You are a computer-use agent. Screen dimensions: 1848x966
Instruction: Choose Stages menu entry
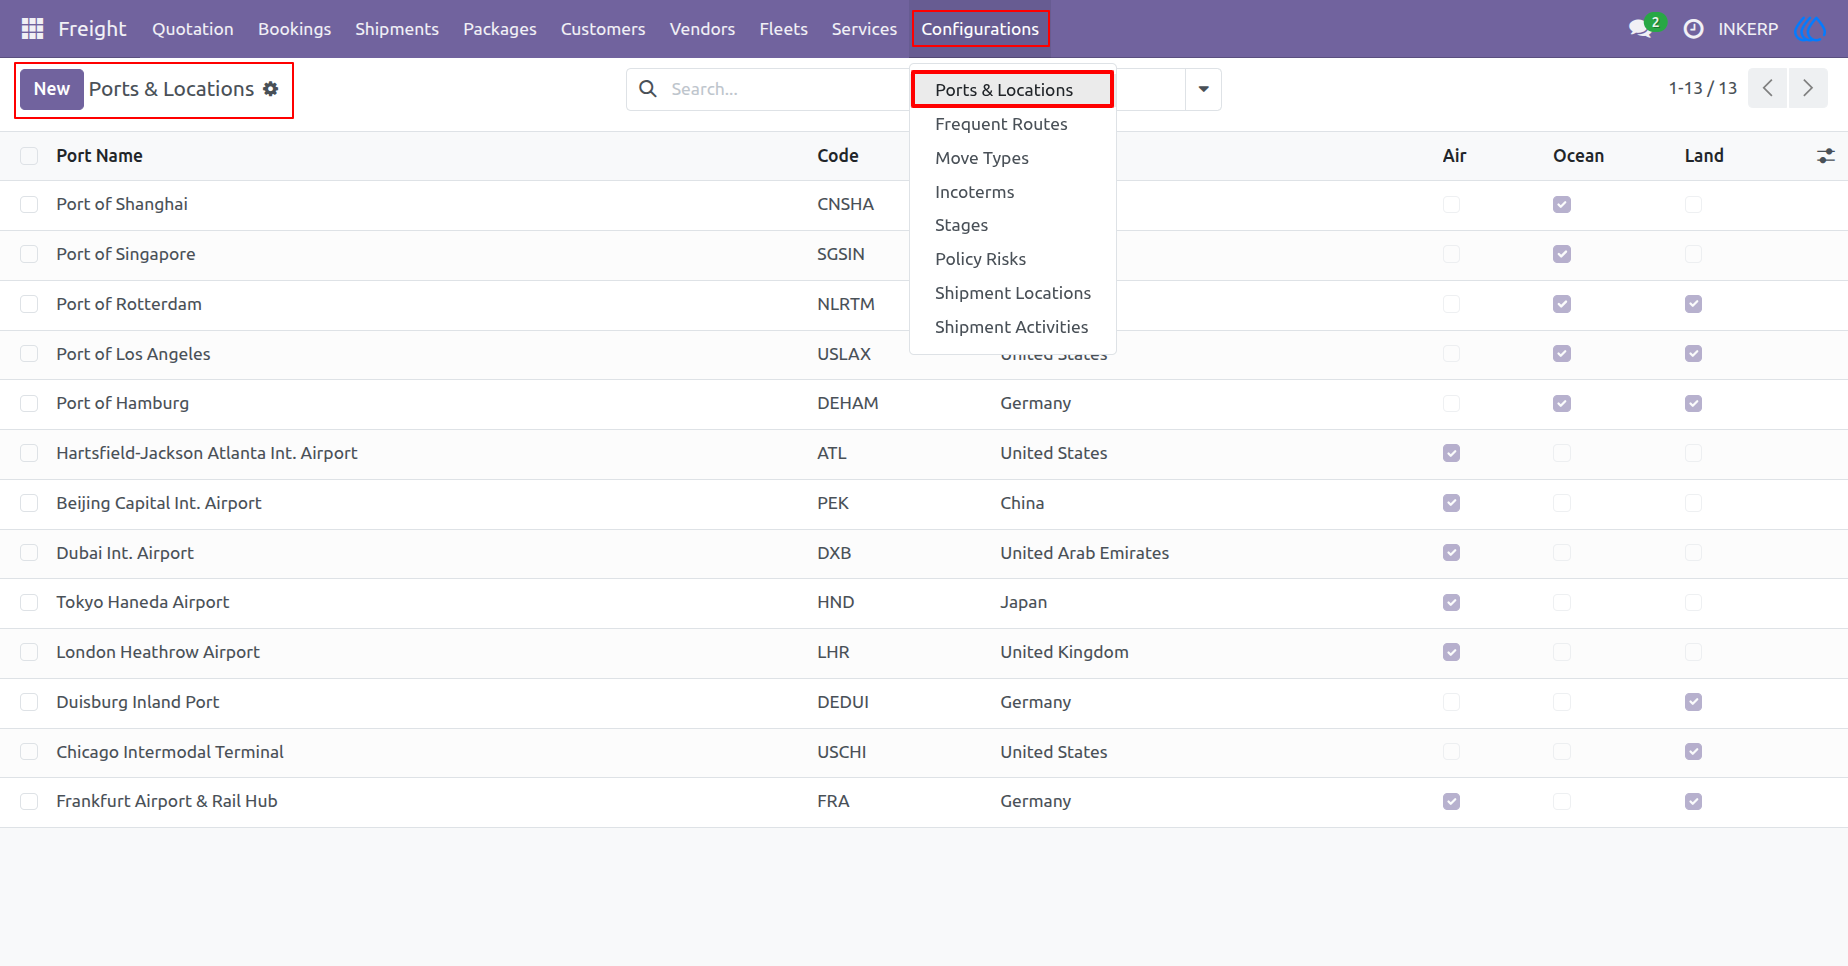(x=1012, y=225)
